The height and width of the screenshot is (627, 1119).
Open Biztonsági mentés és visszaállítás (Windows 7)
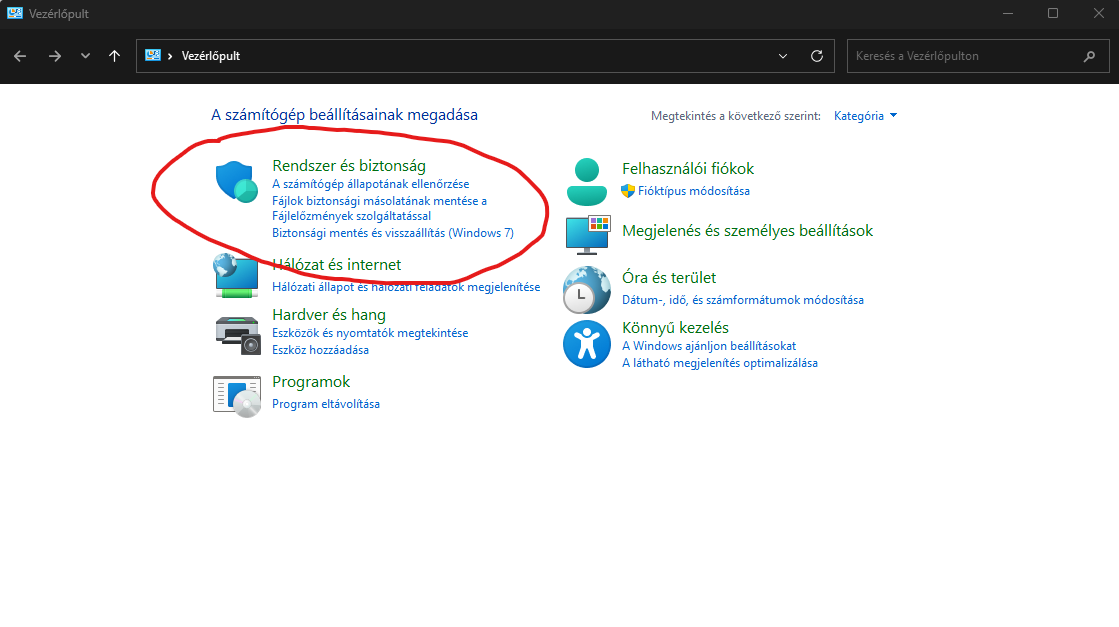393,233
